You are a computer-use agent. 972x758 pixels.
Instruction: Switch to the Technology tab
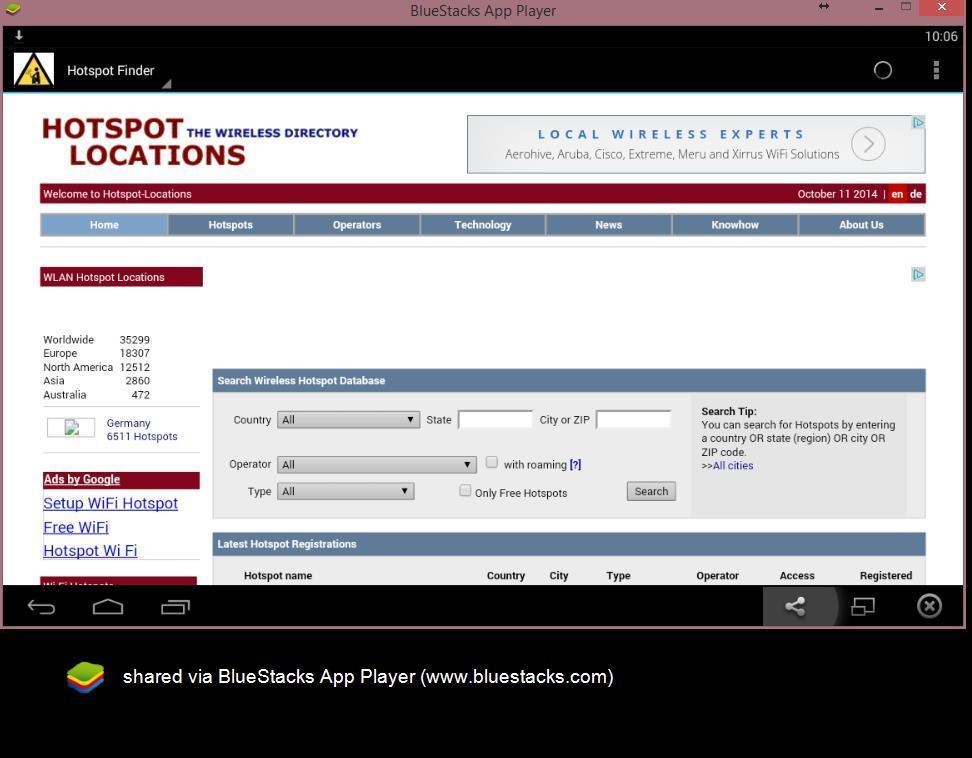[x=483, y=225]
